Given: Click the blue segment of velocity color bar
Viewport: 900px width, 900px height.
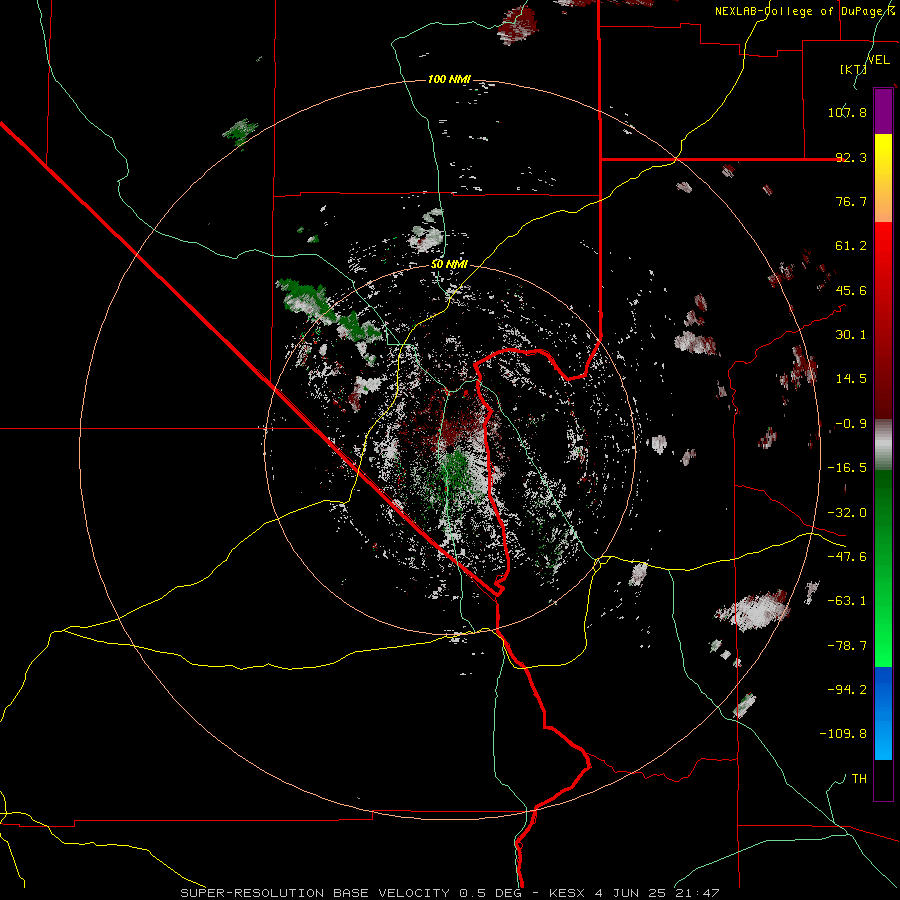Looking at the screenshot, I should (883, 713).
